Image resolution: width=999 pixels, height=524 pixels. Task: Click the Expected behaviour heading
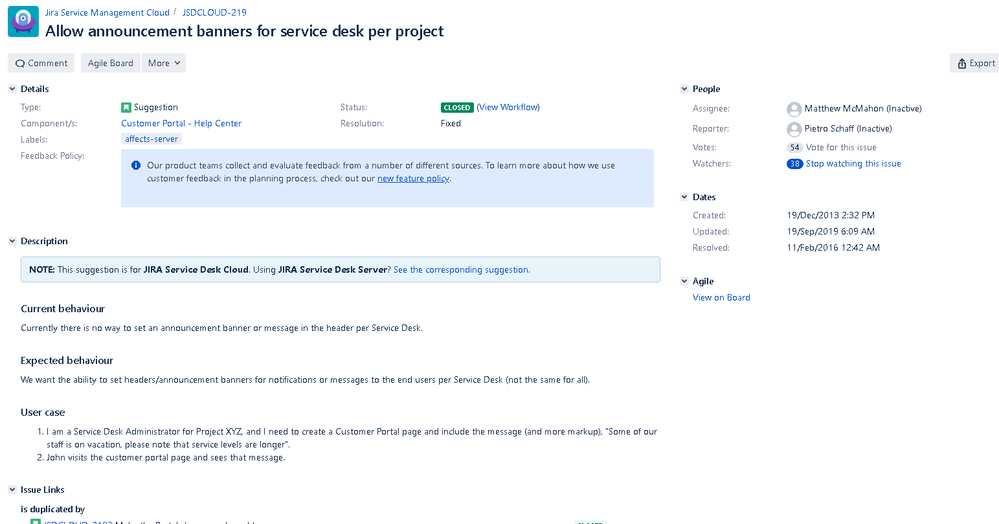[x=66, y=360]
